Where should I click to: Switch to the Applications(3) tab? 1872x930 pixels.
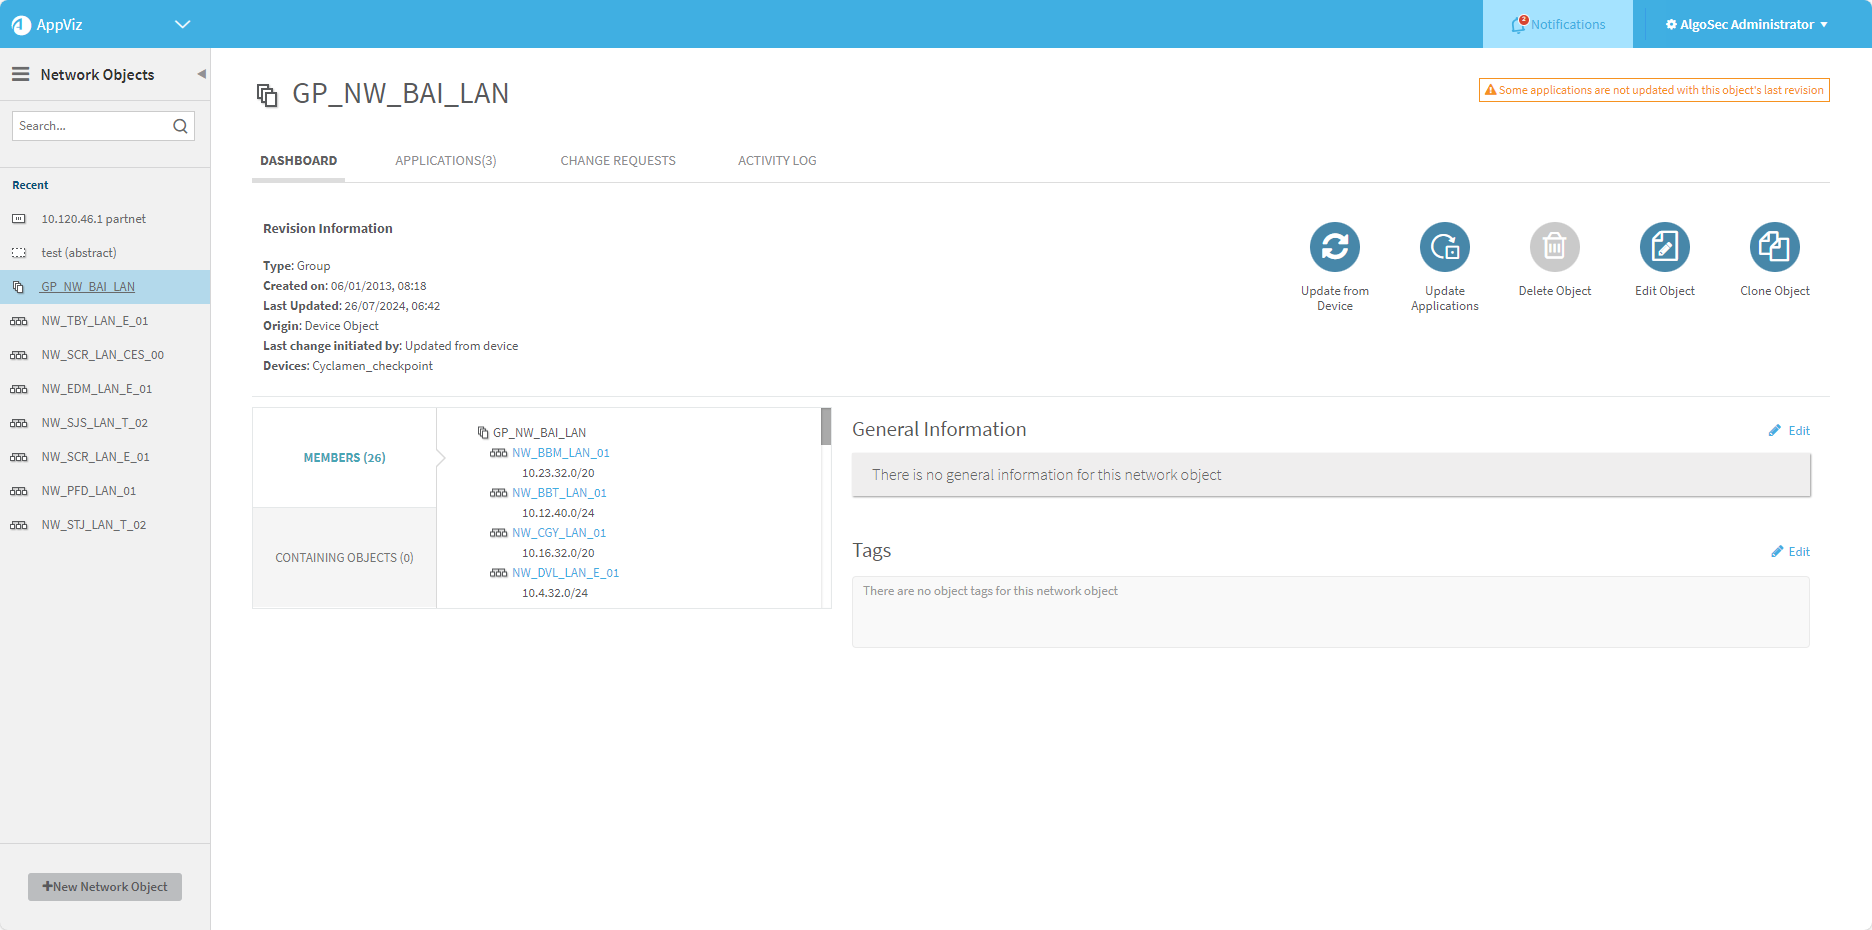(445, 161)
